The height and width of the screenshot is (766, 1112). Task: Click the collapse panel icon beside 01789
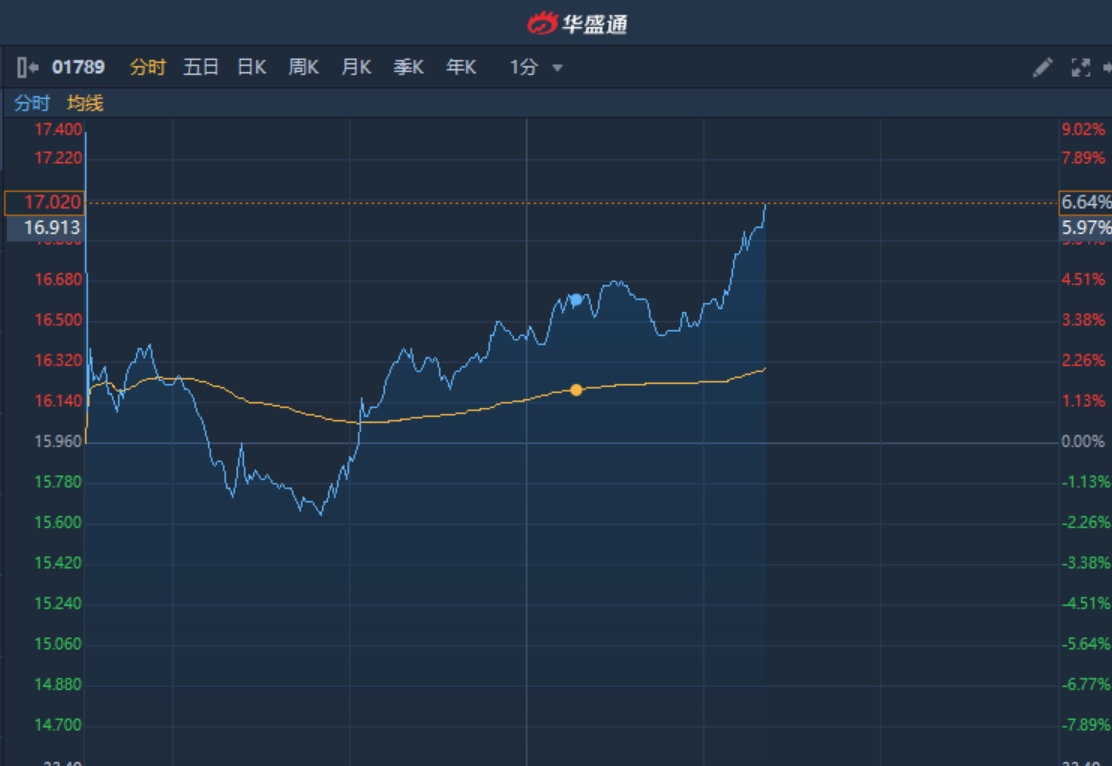tap(27, 68)
